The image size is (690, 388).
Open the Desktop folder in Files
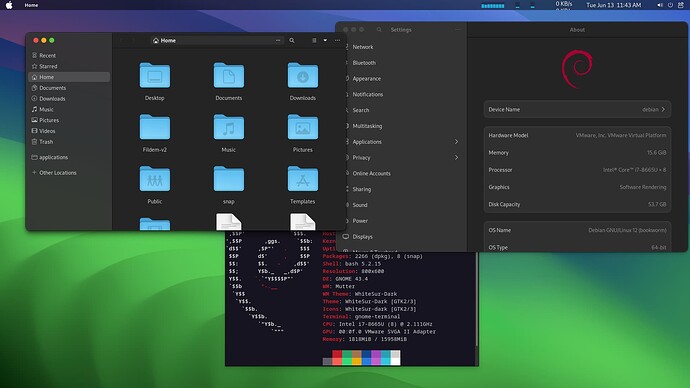(154, 76)
